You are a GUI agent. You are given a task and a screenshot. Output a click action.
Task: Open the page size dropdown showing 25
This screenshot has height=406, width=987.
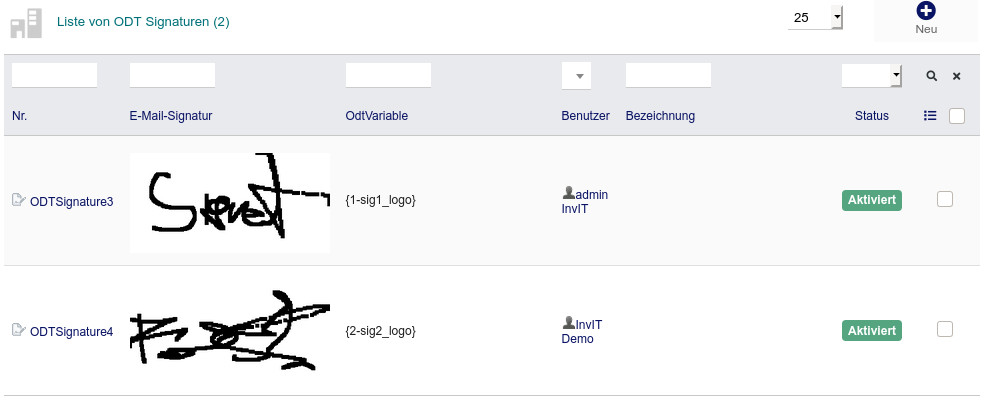click(815, 18)
